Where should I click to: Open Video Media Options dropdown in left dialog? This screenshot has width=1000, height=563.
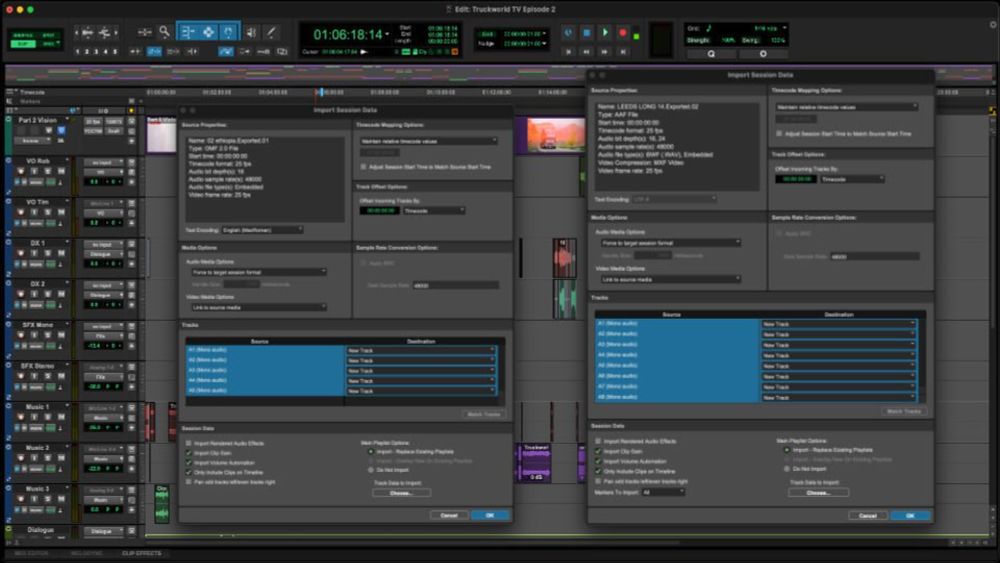pos(259,307)
